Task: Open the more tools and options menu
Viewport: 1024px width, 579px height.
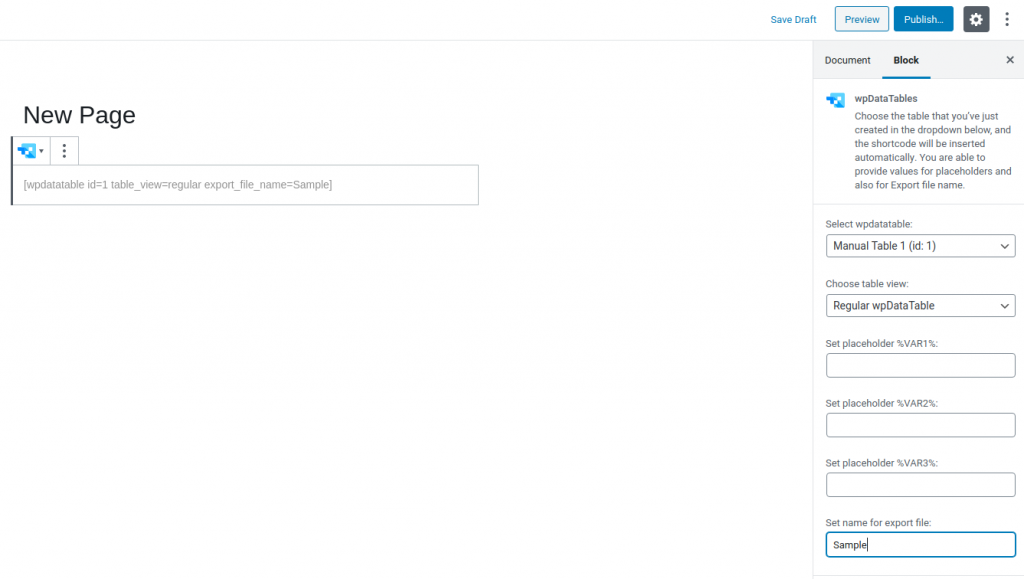Action: tap(1007, 19)
